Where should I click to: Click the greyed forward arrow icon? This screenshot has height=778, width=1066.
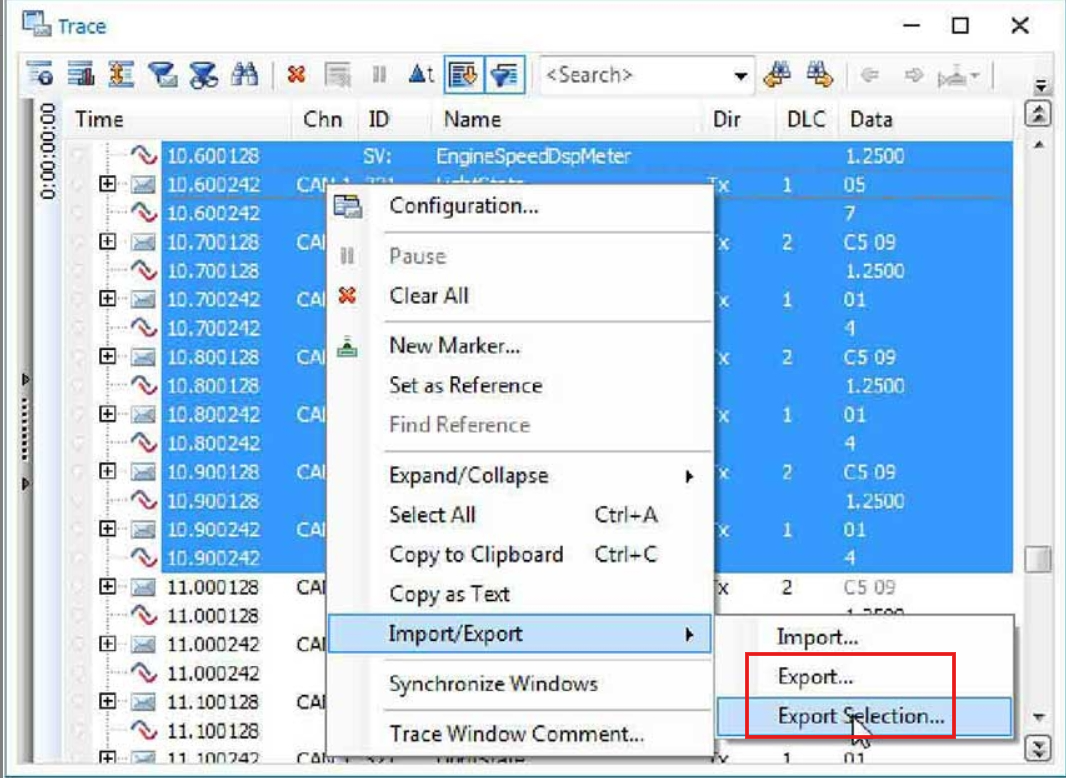[913, 75]
